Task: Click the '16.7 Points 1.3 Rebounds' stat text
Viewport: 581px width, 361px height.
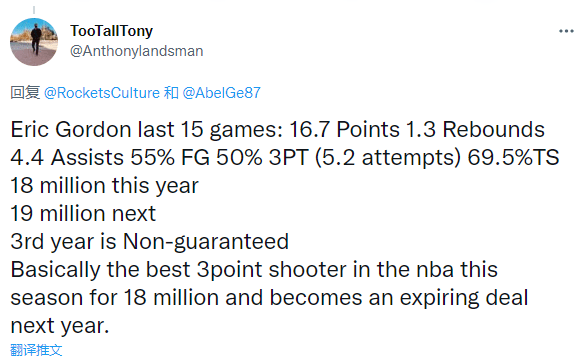Action: point(417,130)
